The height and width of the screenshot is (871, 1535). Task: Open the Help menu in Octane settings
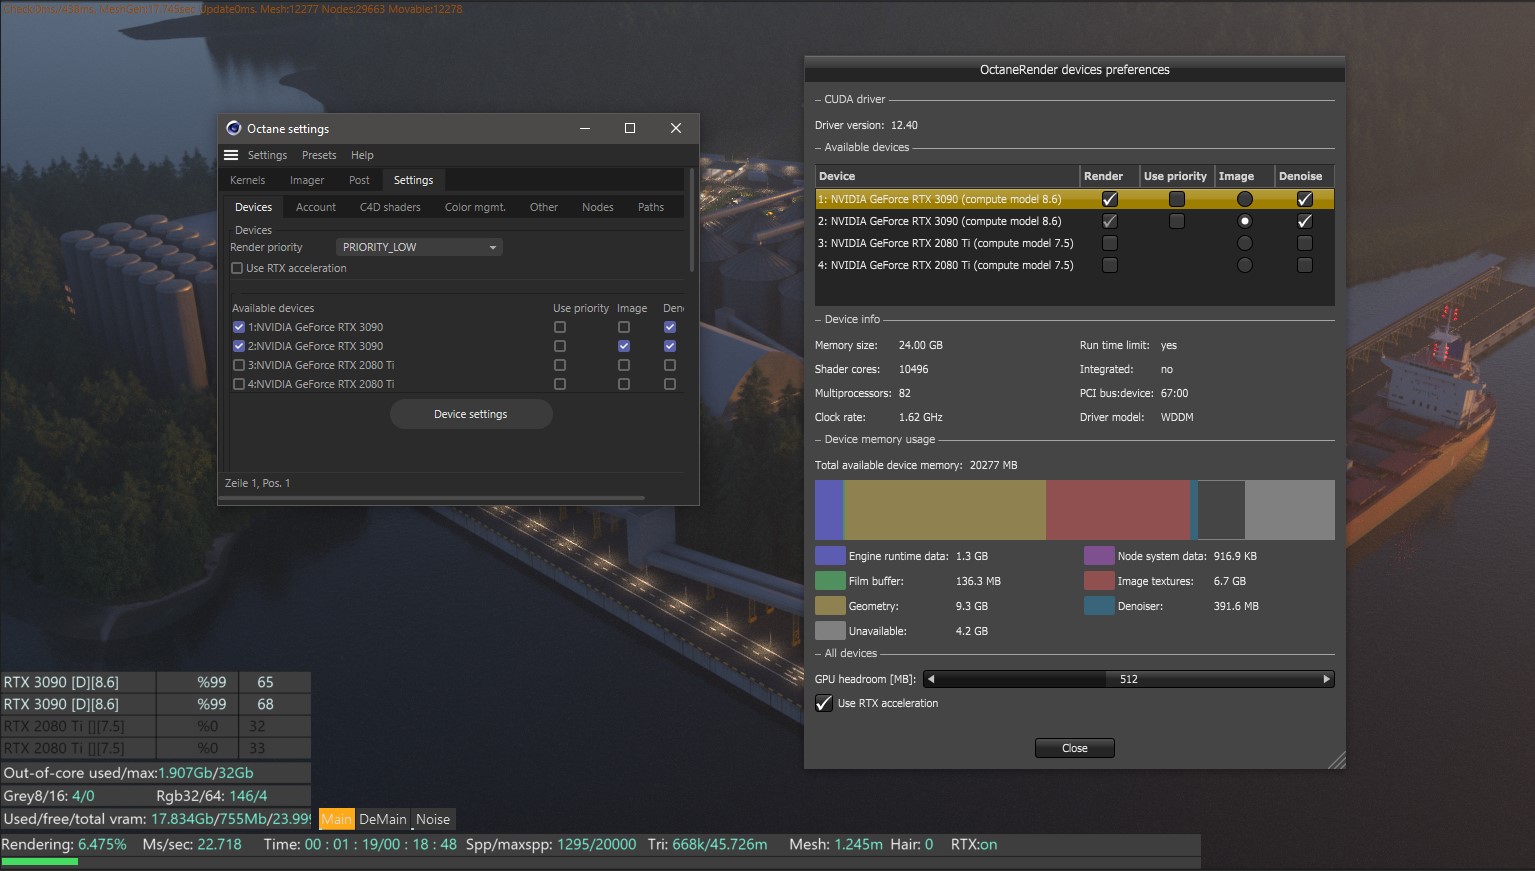pos(362,155)
